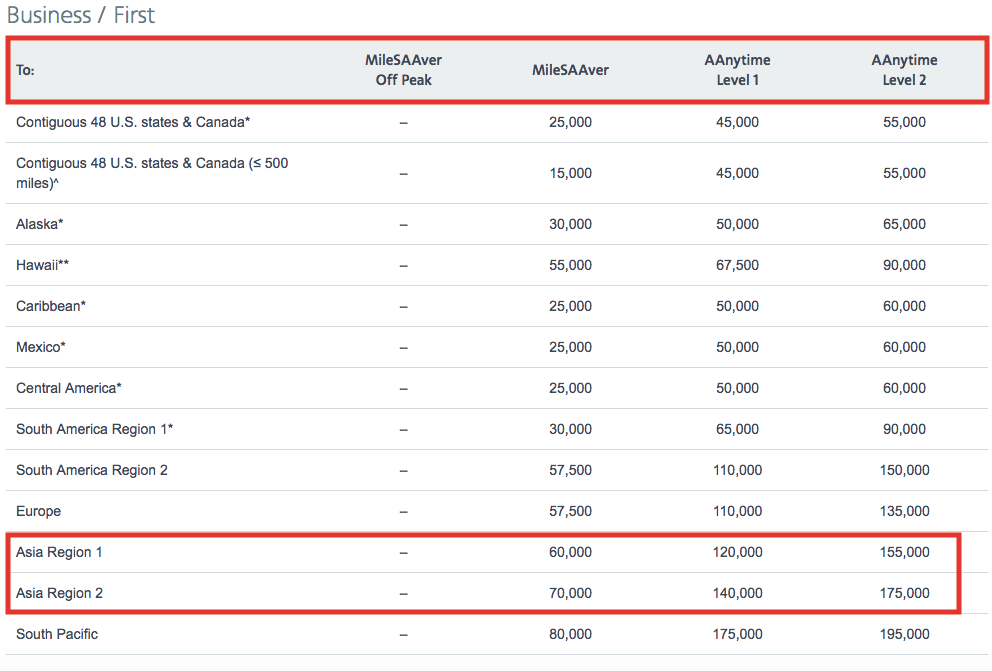Screen dimensions: 992x671
Task: Click Asia Region 1's 155,000 value
Action: click(905, 553)
